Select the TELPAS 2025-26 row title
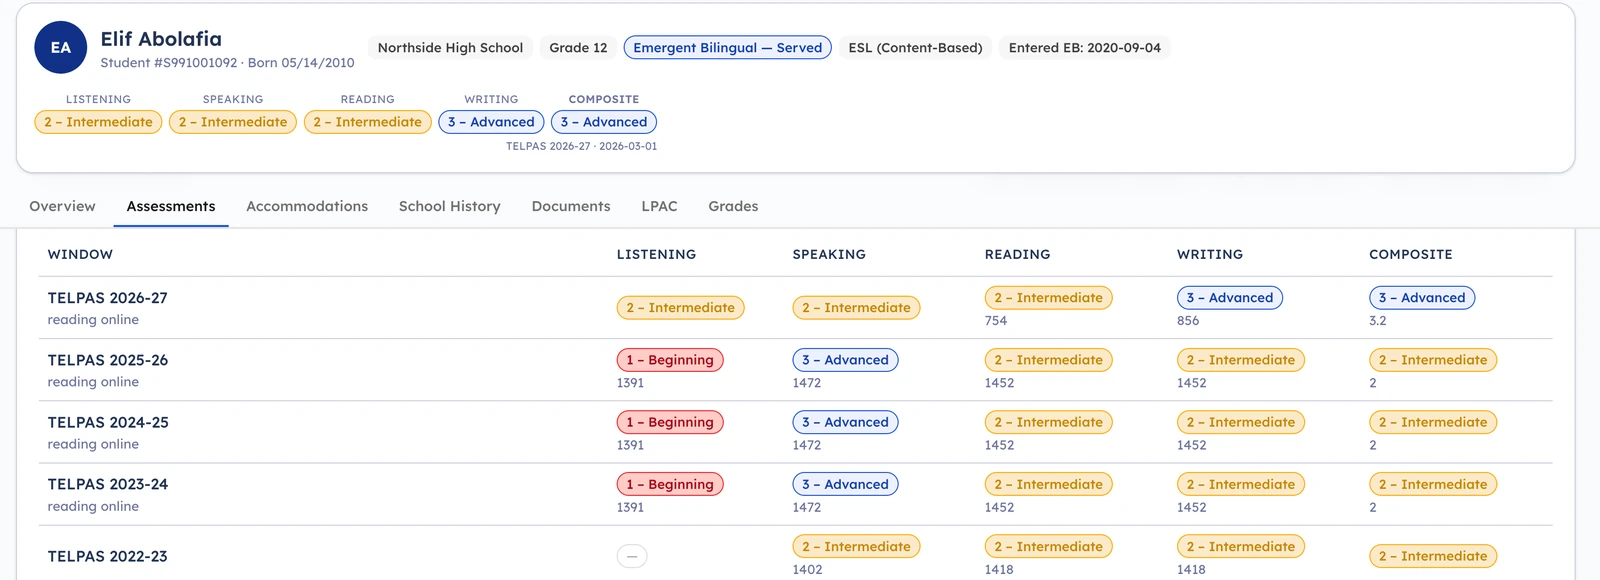Viewport: 1600px width, 580px height. tap(107, 360)
